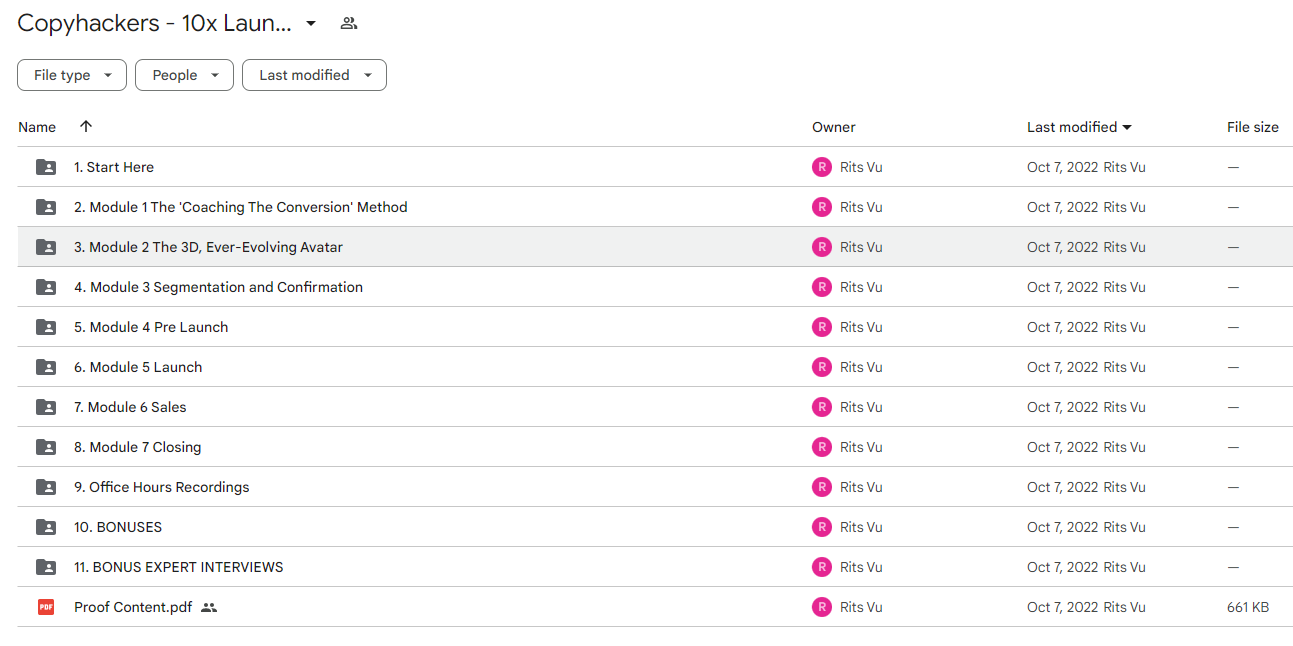Open the Copyhackers folder title dropdown arrow

(x=311, y=23)
